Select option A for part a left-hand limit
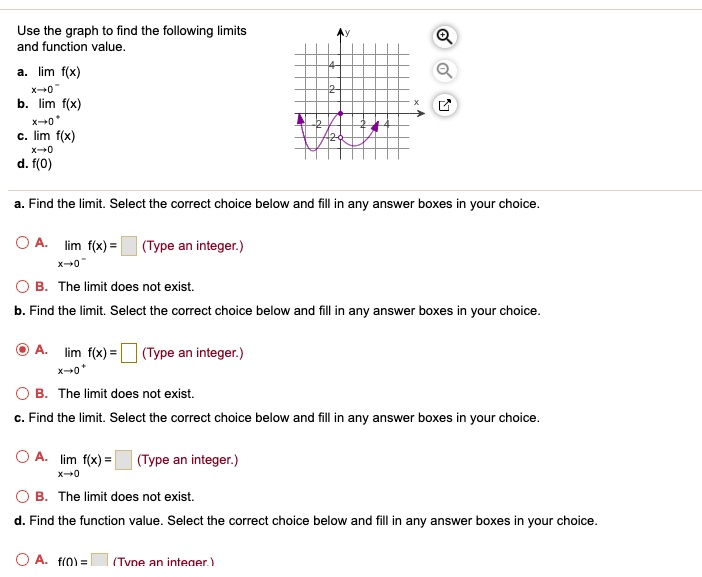 click(x=23, y=242)
